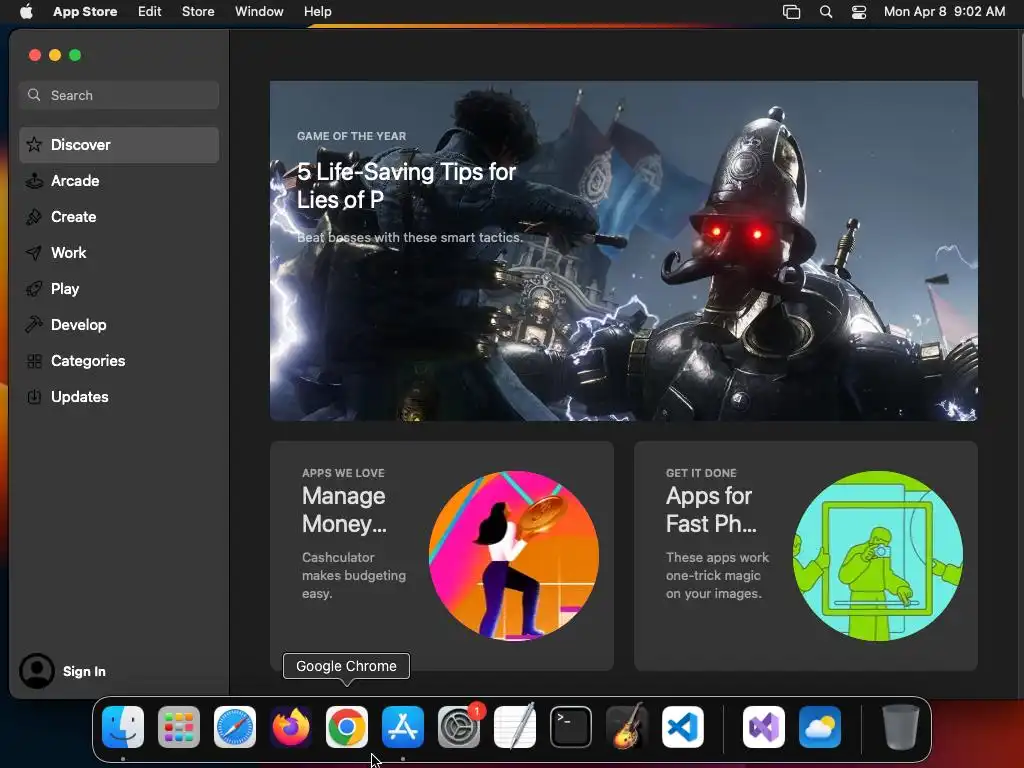Open Terminal from the Dock
This screenshot has width=1024, height=768.
[x=571, y=727]
